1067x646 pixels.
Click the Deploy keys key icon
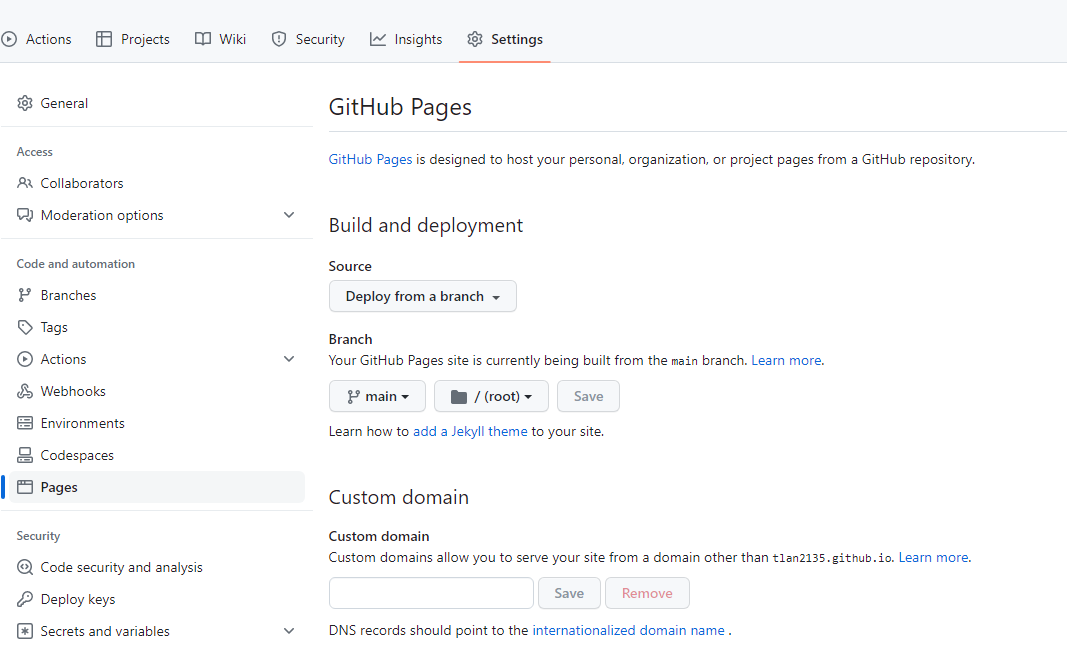[x=25, y=599]
